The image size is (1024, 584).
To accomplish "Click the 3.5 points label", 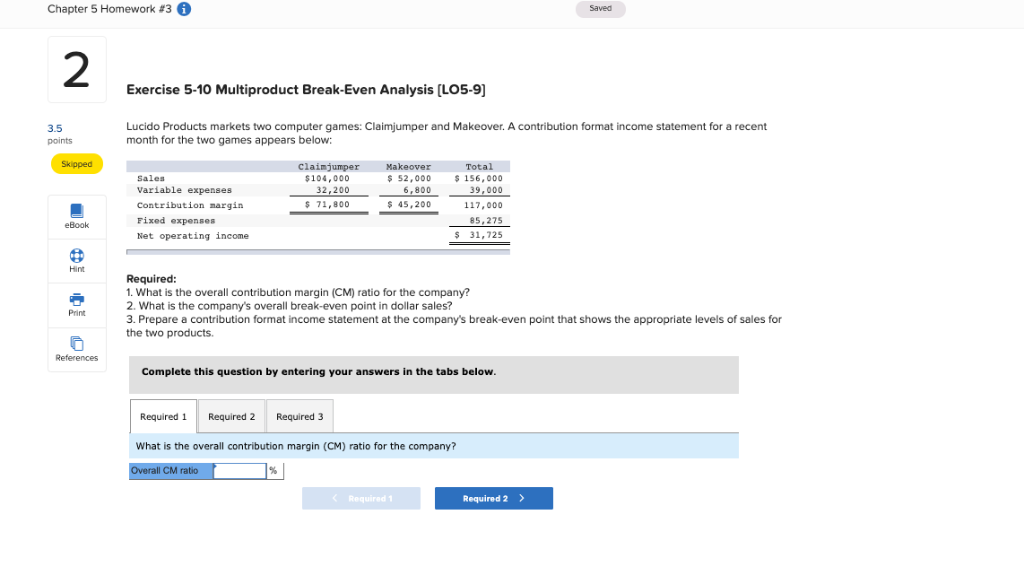I will tap(59, 133).
